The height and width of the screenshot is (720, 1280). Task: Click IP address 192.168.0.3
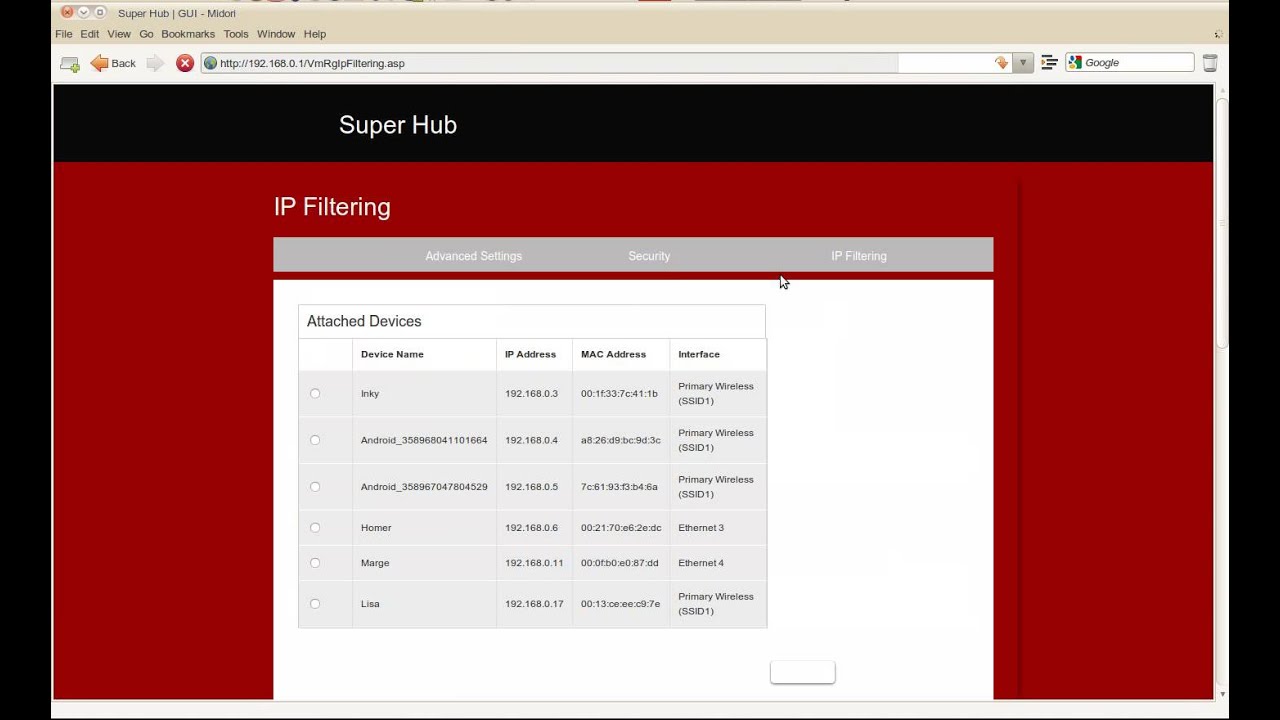[x=531, y=394]
